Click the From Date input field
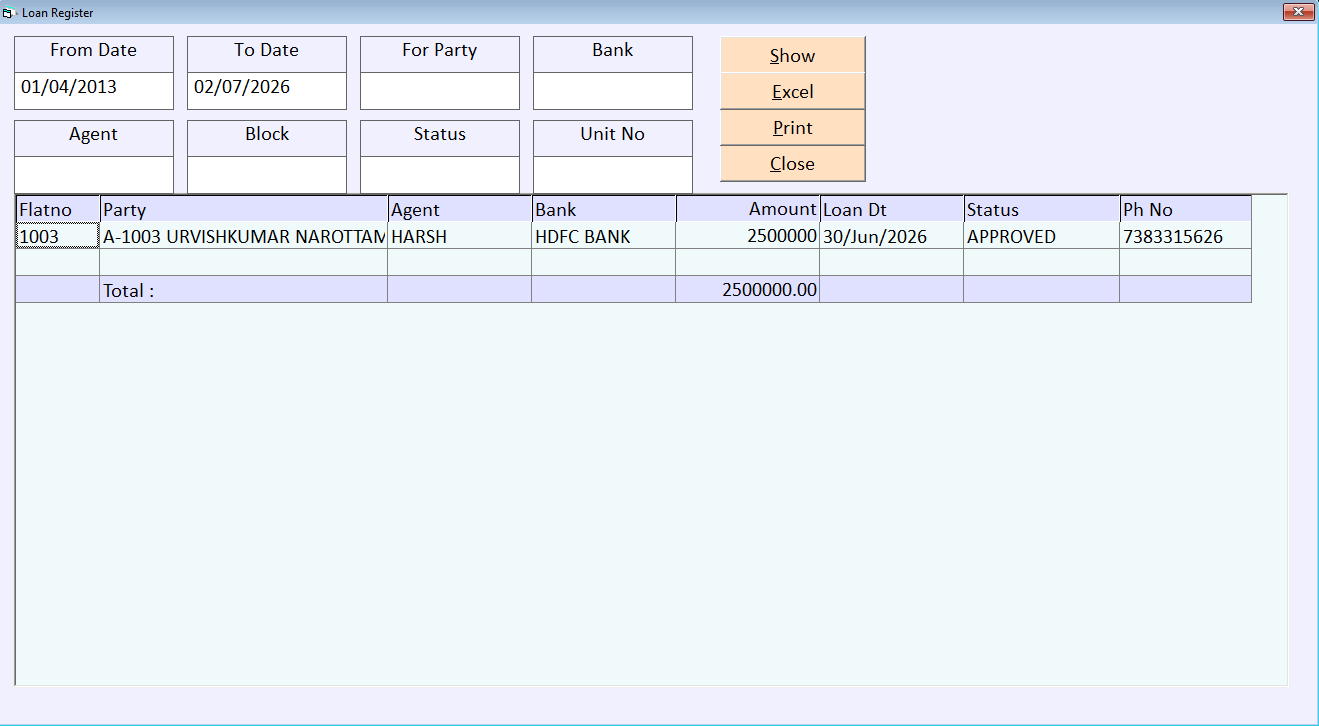Image resolution: width=1319 pixels, height=726 pixels. point(94,91)
